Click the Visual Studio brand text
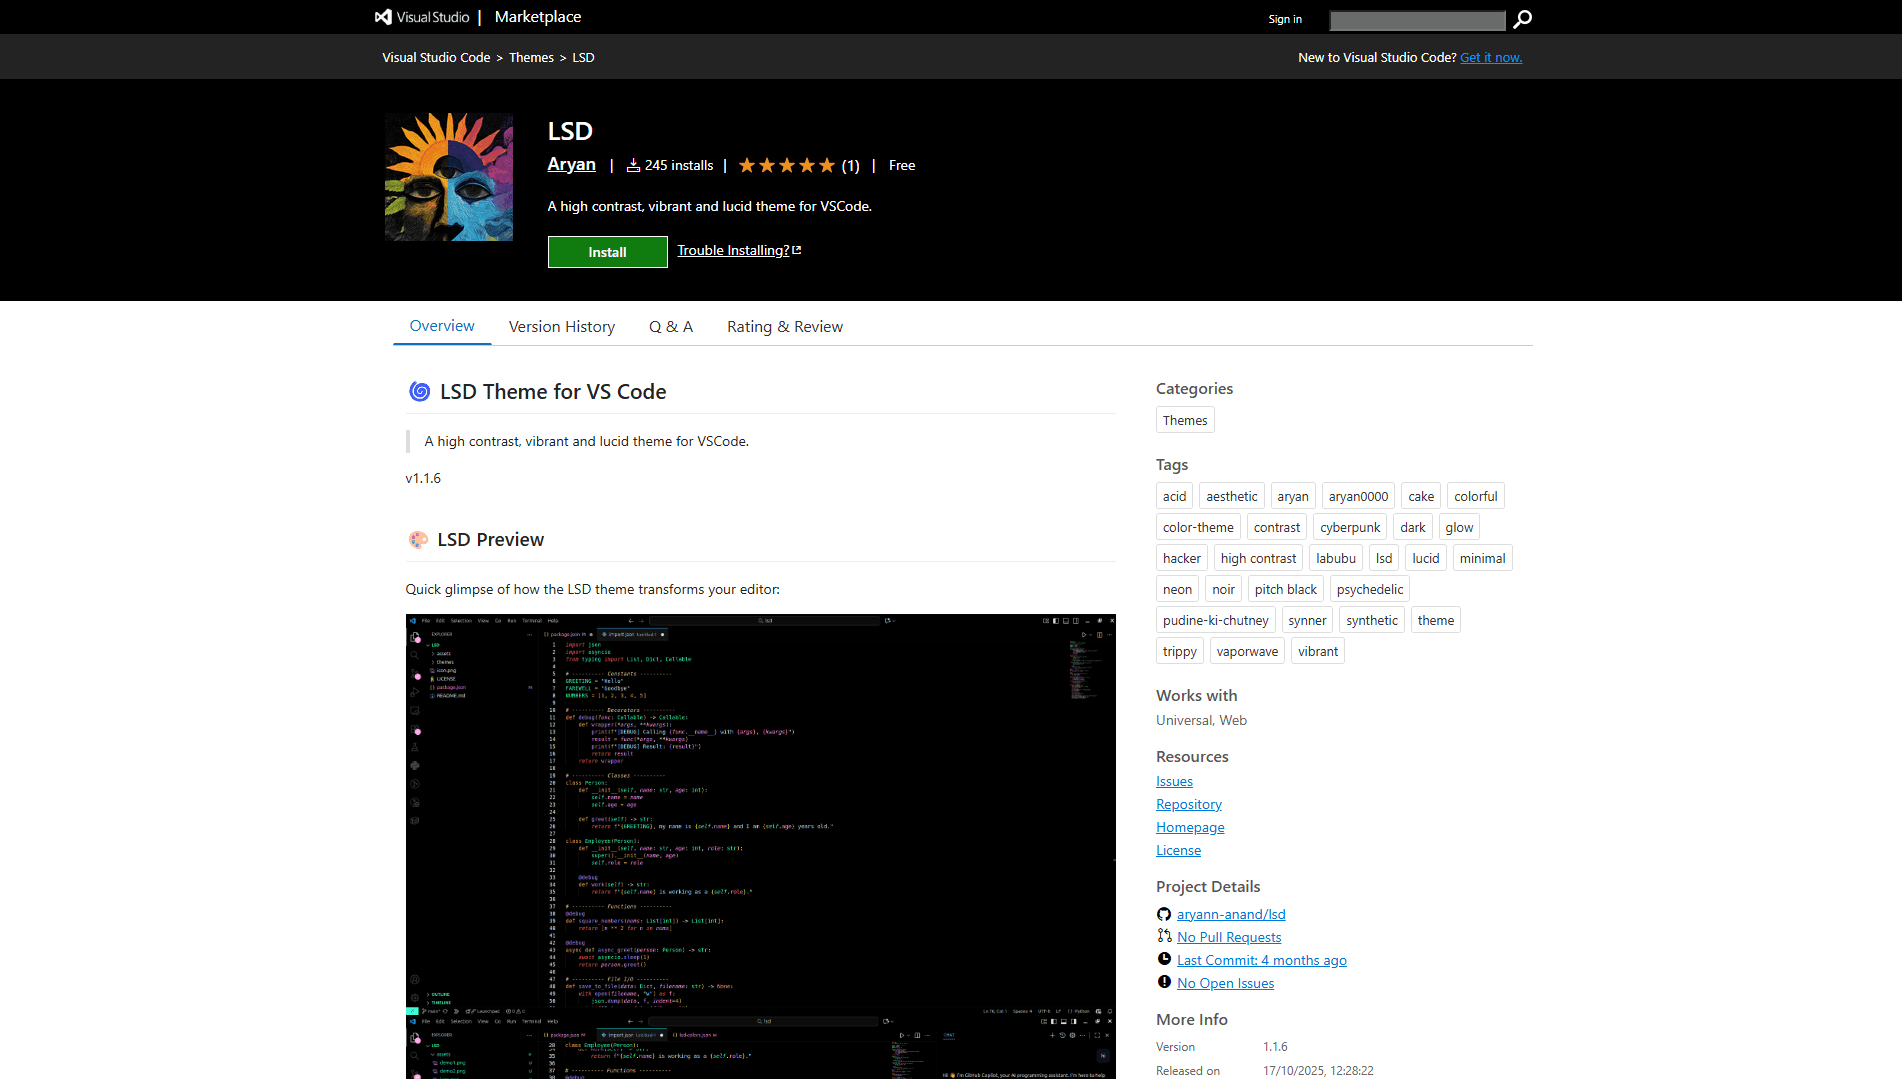The image size is (1902, 1079). click(x=433, y=17)
